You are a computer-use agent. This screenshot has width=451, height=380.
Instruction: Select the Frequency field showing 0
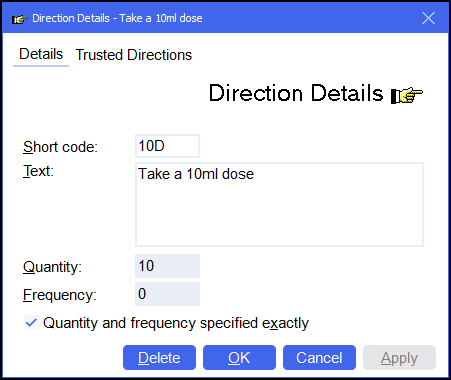pyautogui.click(x=167, y=294)
